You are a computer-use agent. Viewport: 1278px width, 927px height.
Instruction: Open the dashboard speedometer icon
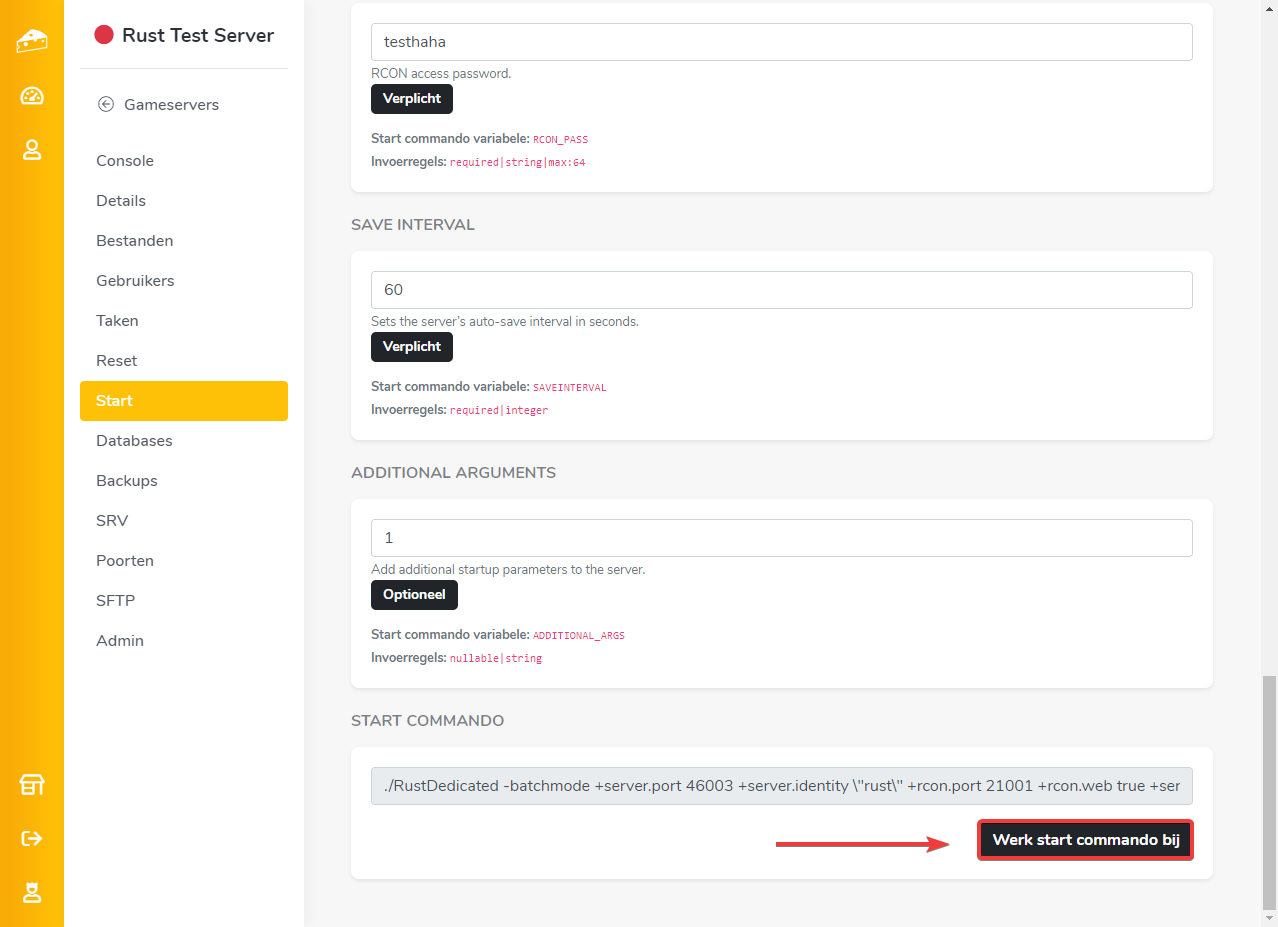coord(32,96)
